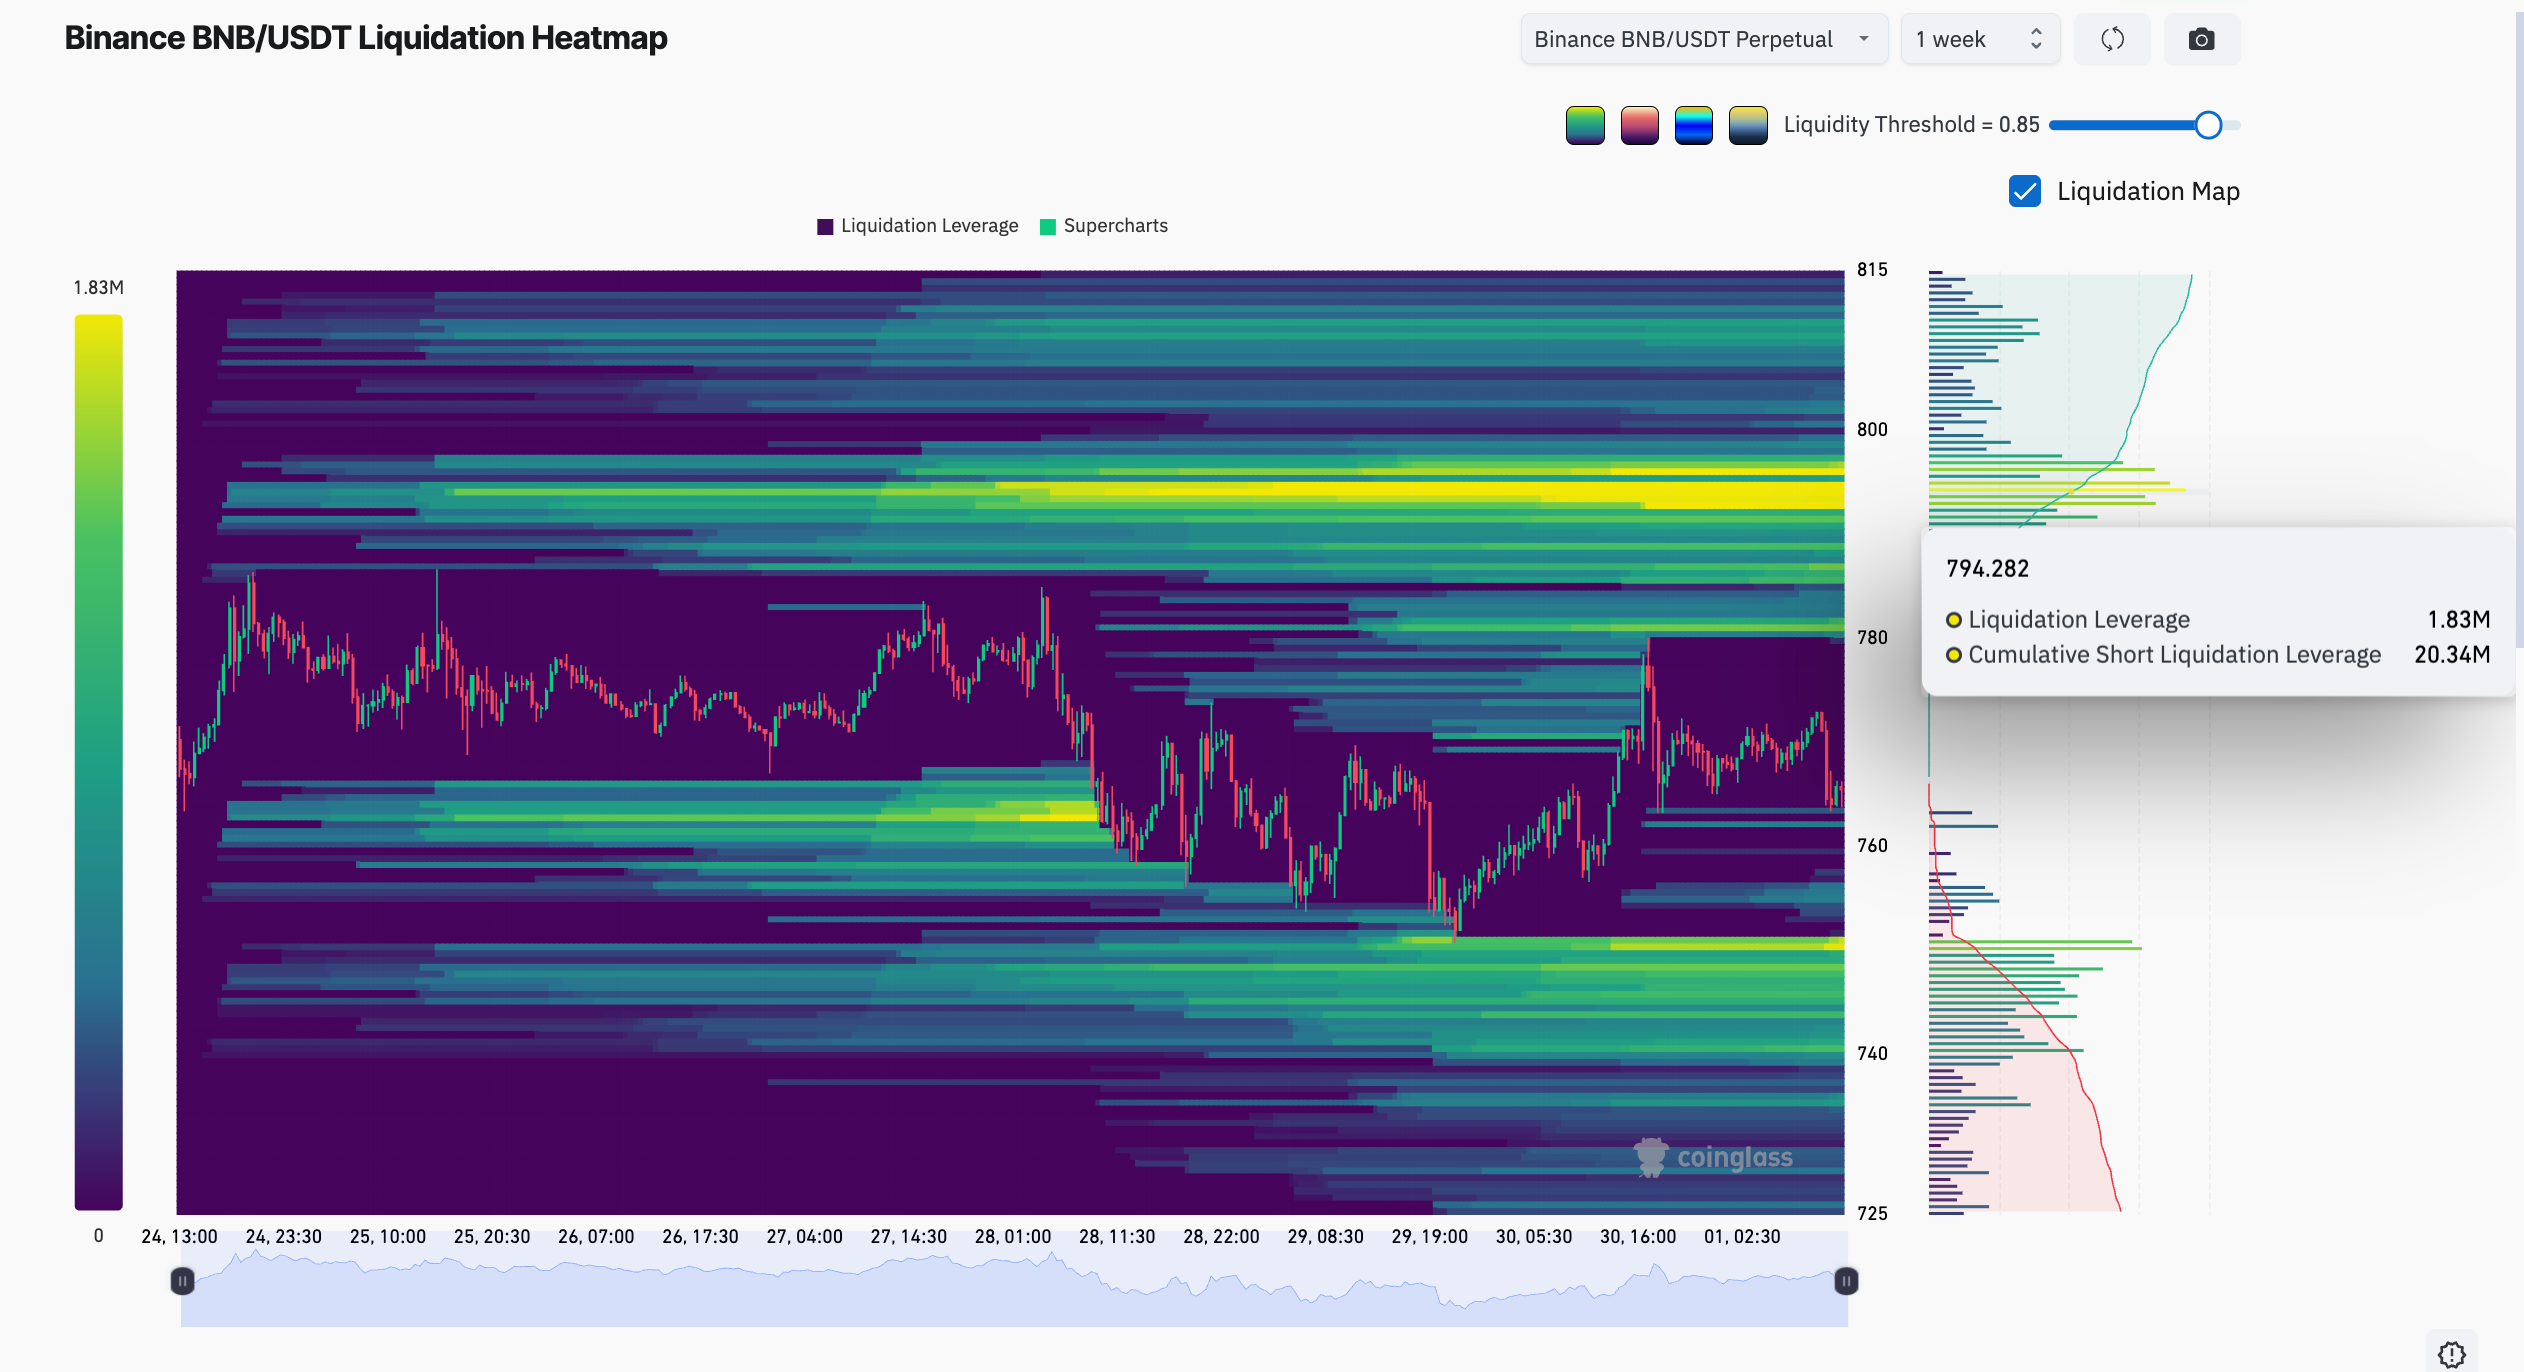This screenshot has height=1372, width=2524.
Task: Toggle the Supercharts legend item
Action: 1104,226
